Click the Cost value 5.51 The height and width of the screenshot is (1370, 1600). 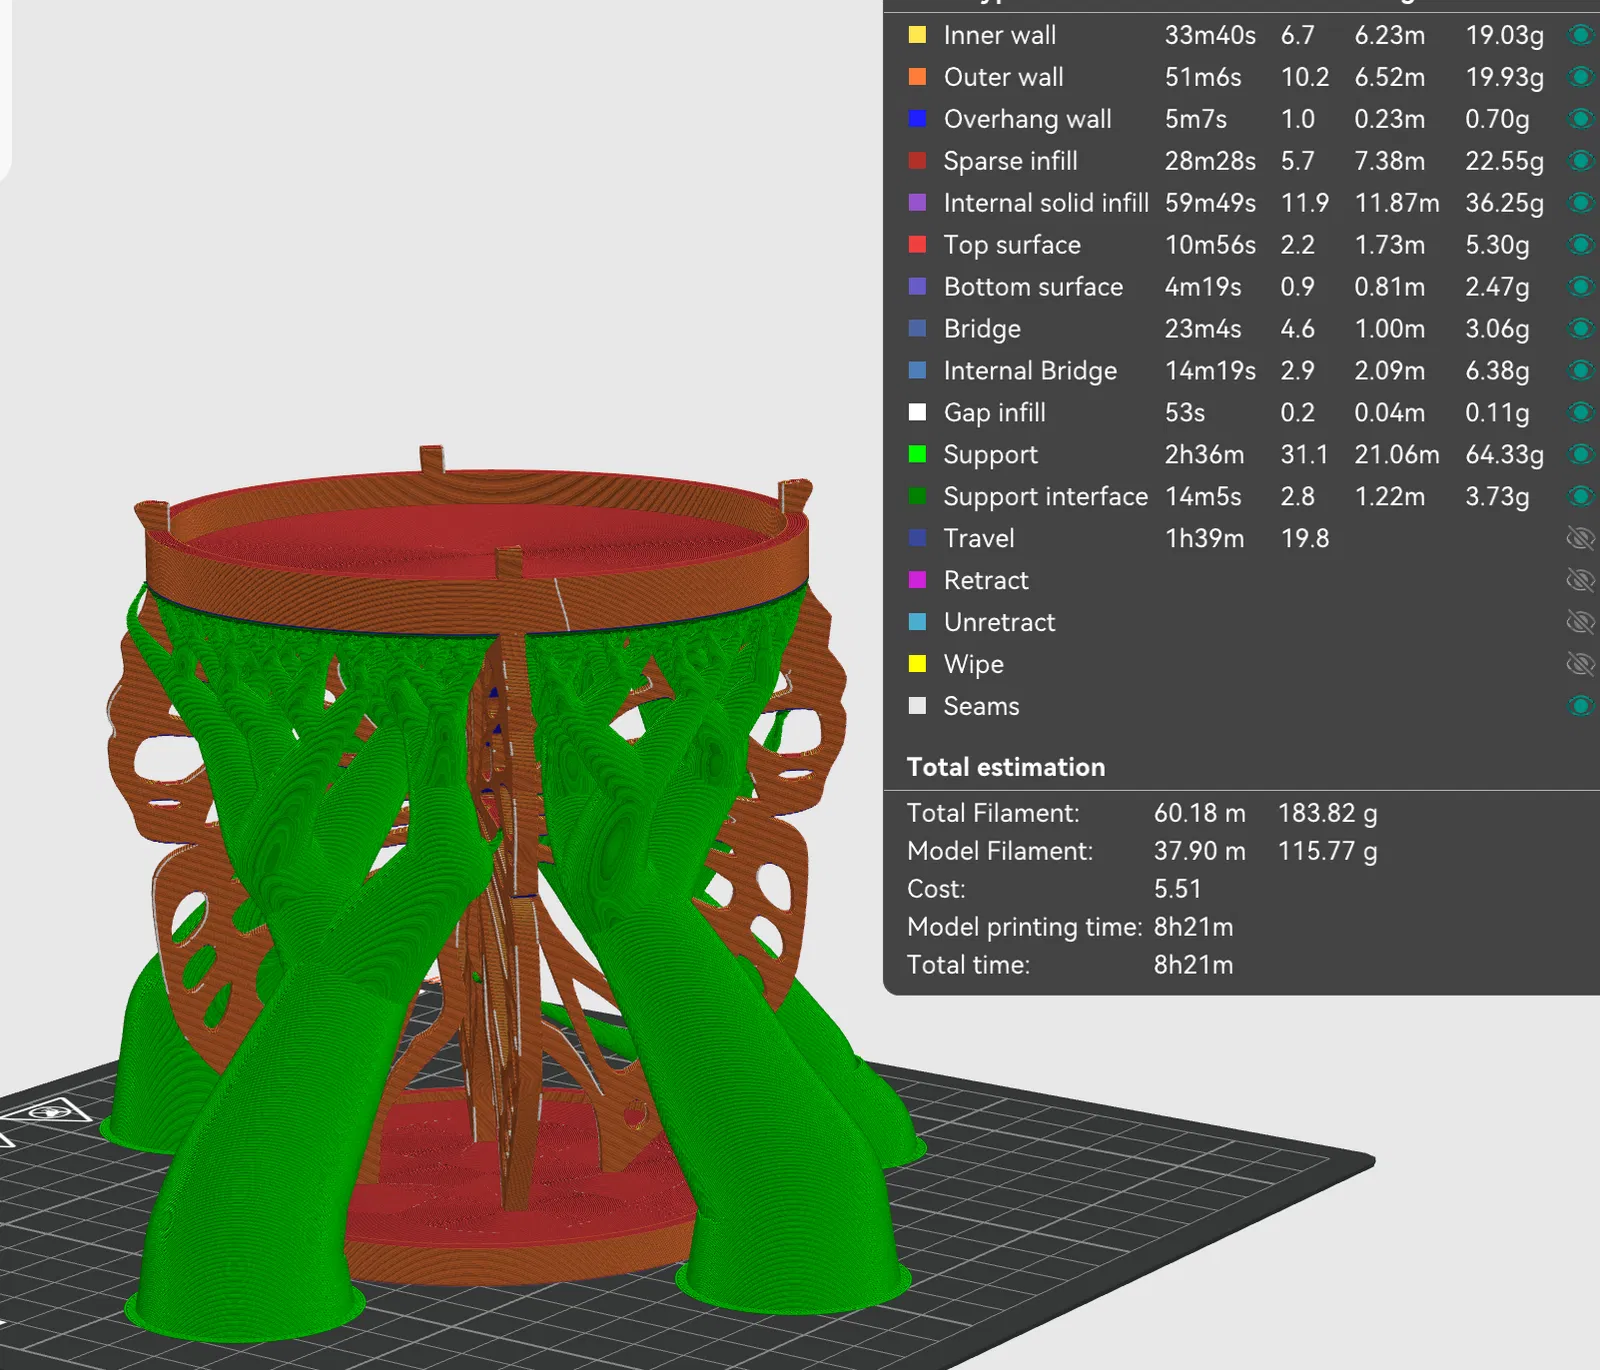1177,889
